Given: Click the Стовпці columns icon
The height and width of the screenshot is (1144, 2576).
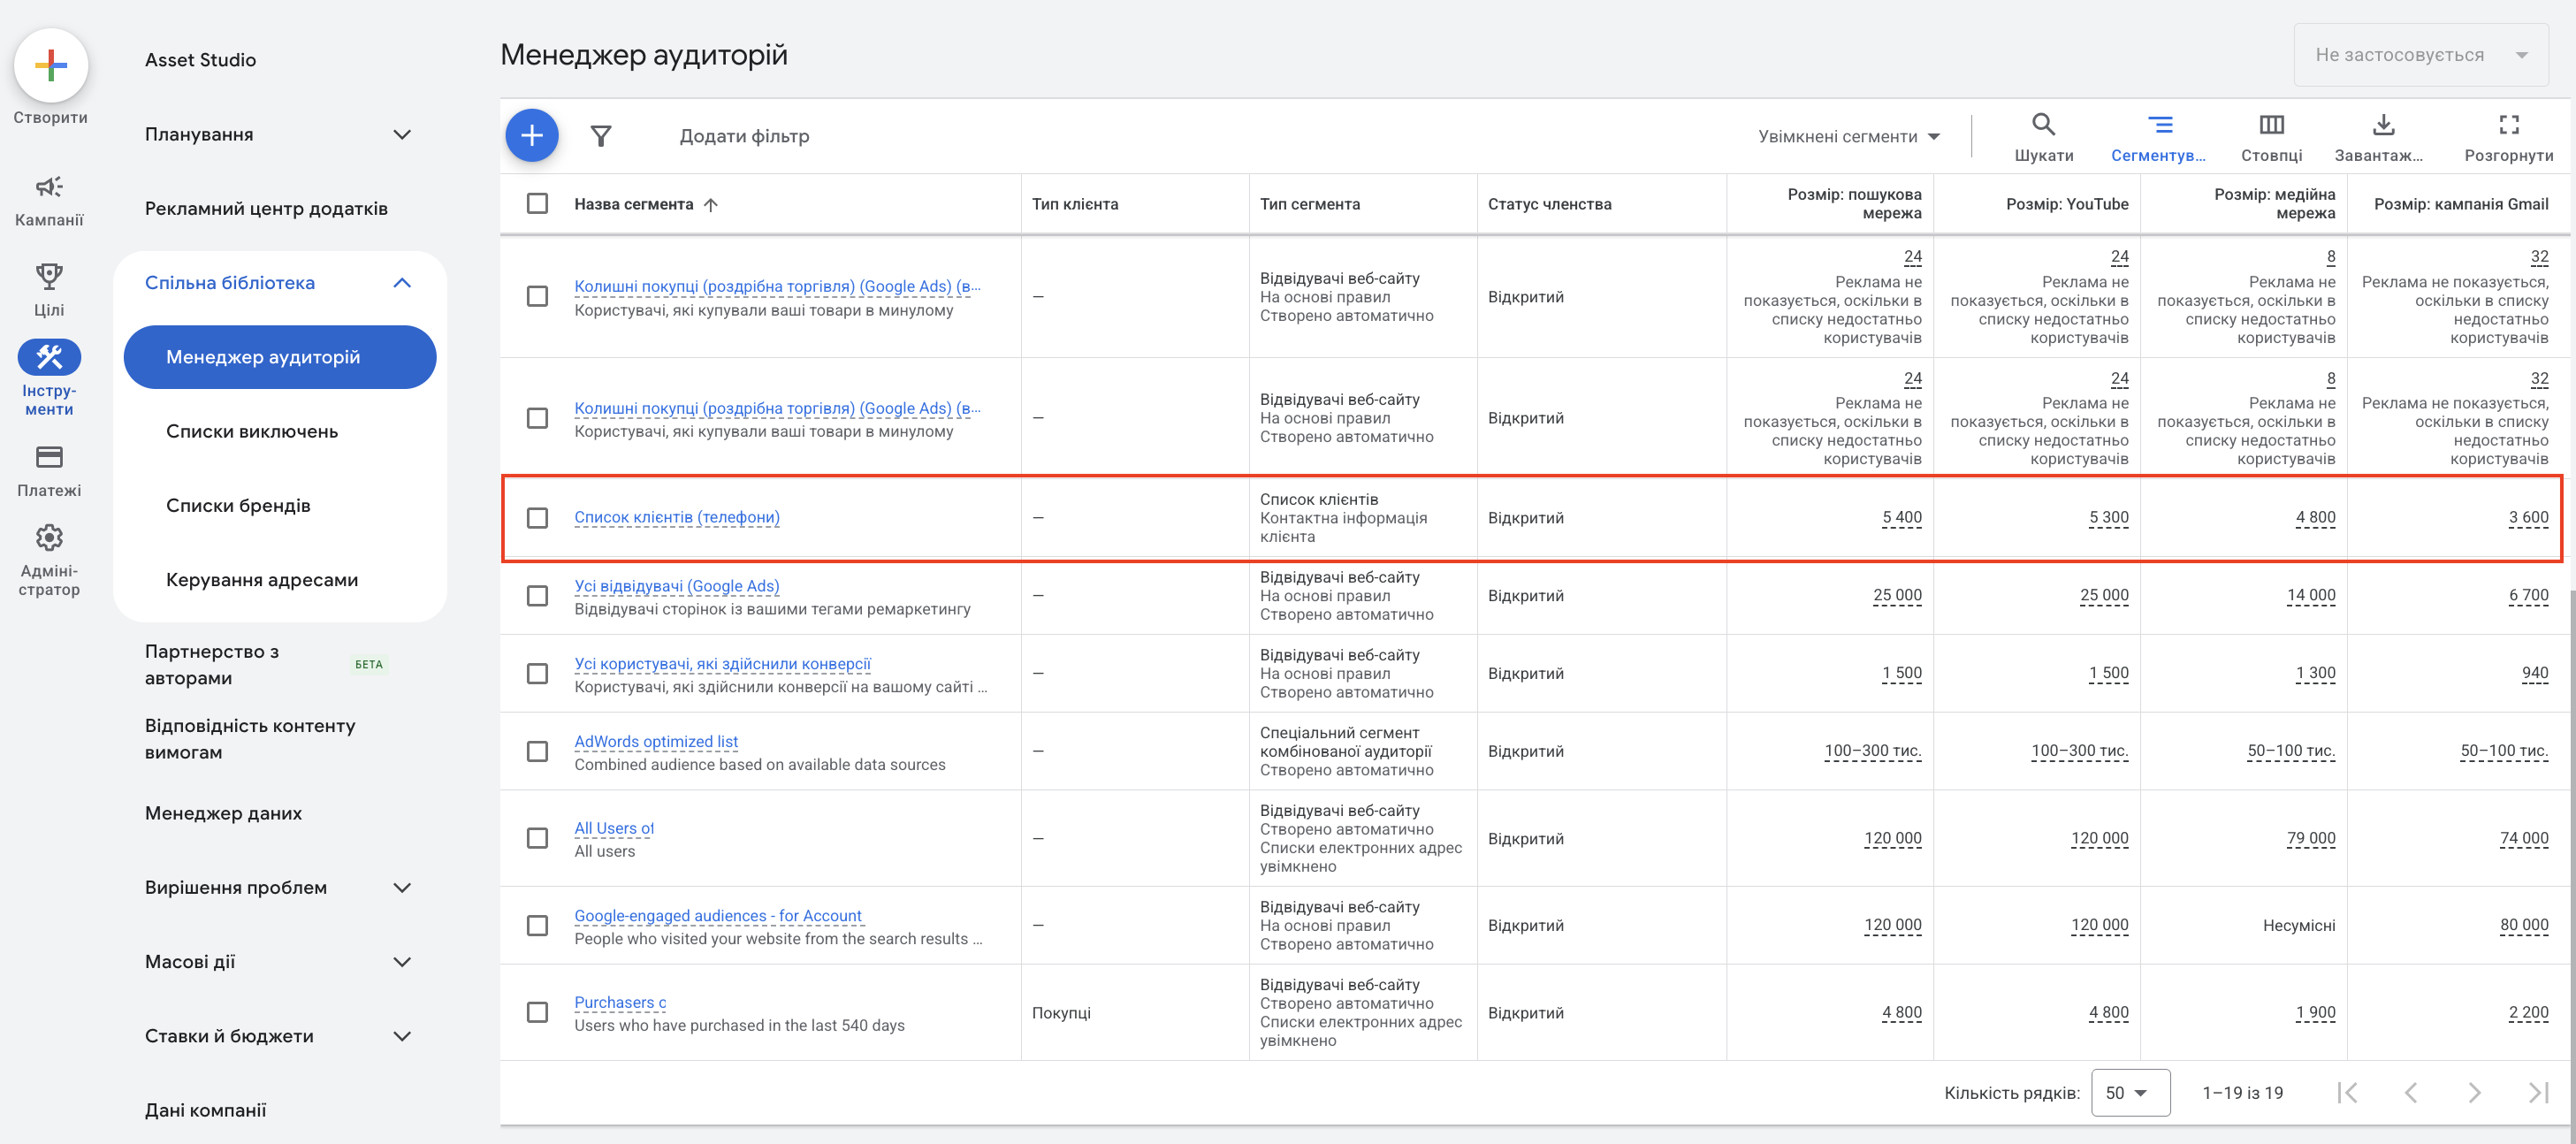Looking at the screenshot, I should 2271,125.
